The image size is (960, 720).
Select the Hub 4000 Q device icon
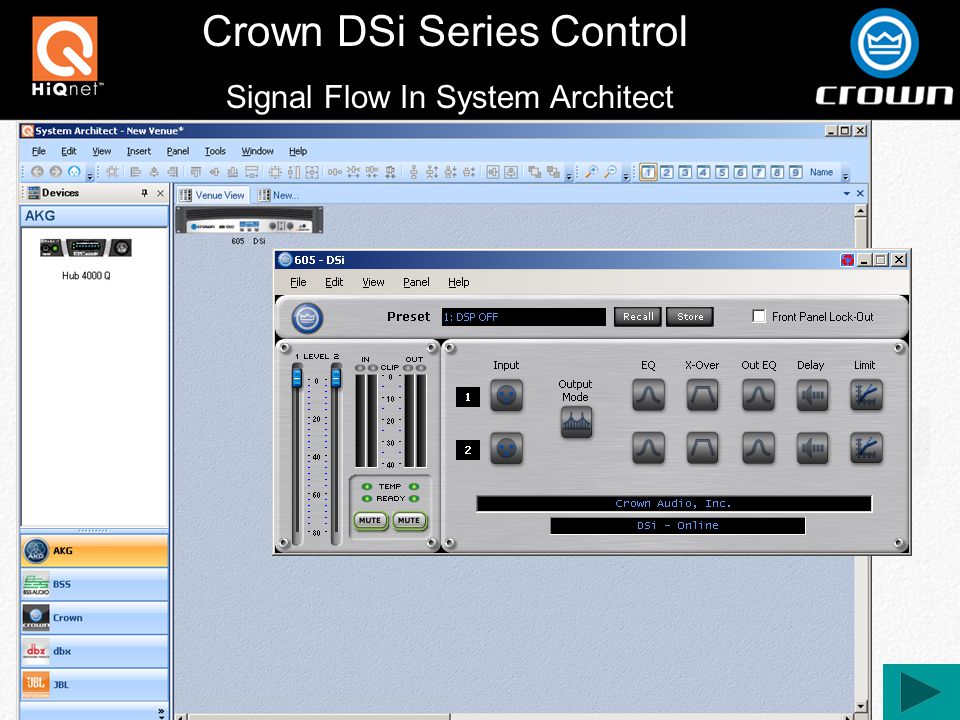86,248
